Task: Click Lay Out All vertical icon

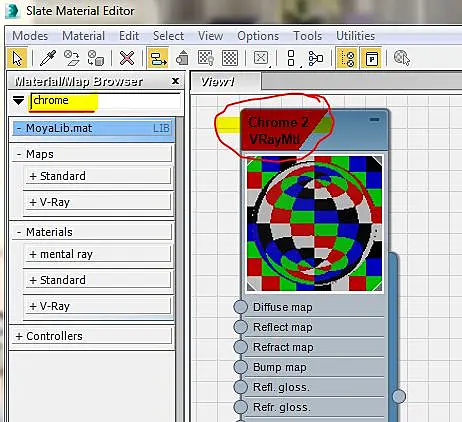Action: pos(291,58)
